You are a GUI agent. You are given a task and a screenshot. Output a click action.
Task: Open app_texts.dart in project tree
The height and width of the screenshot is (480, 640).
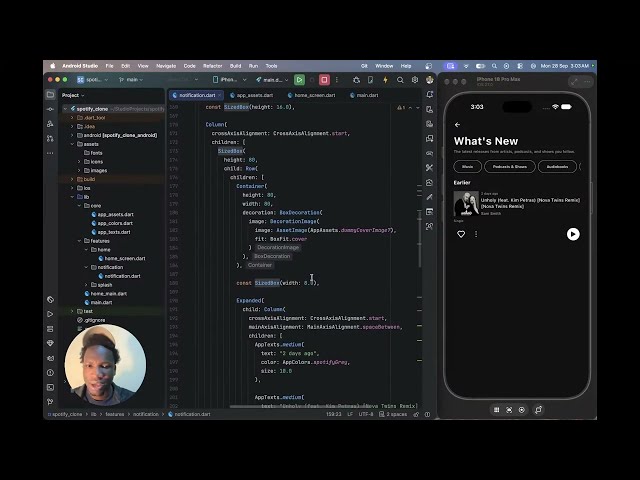tap(111, 232)
